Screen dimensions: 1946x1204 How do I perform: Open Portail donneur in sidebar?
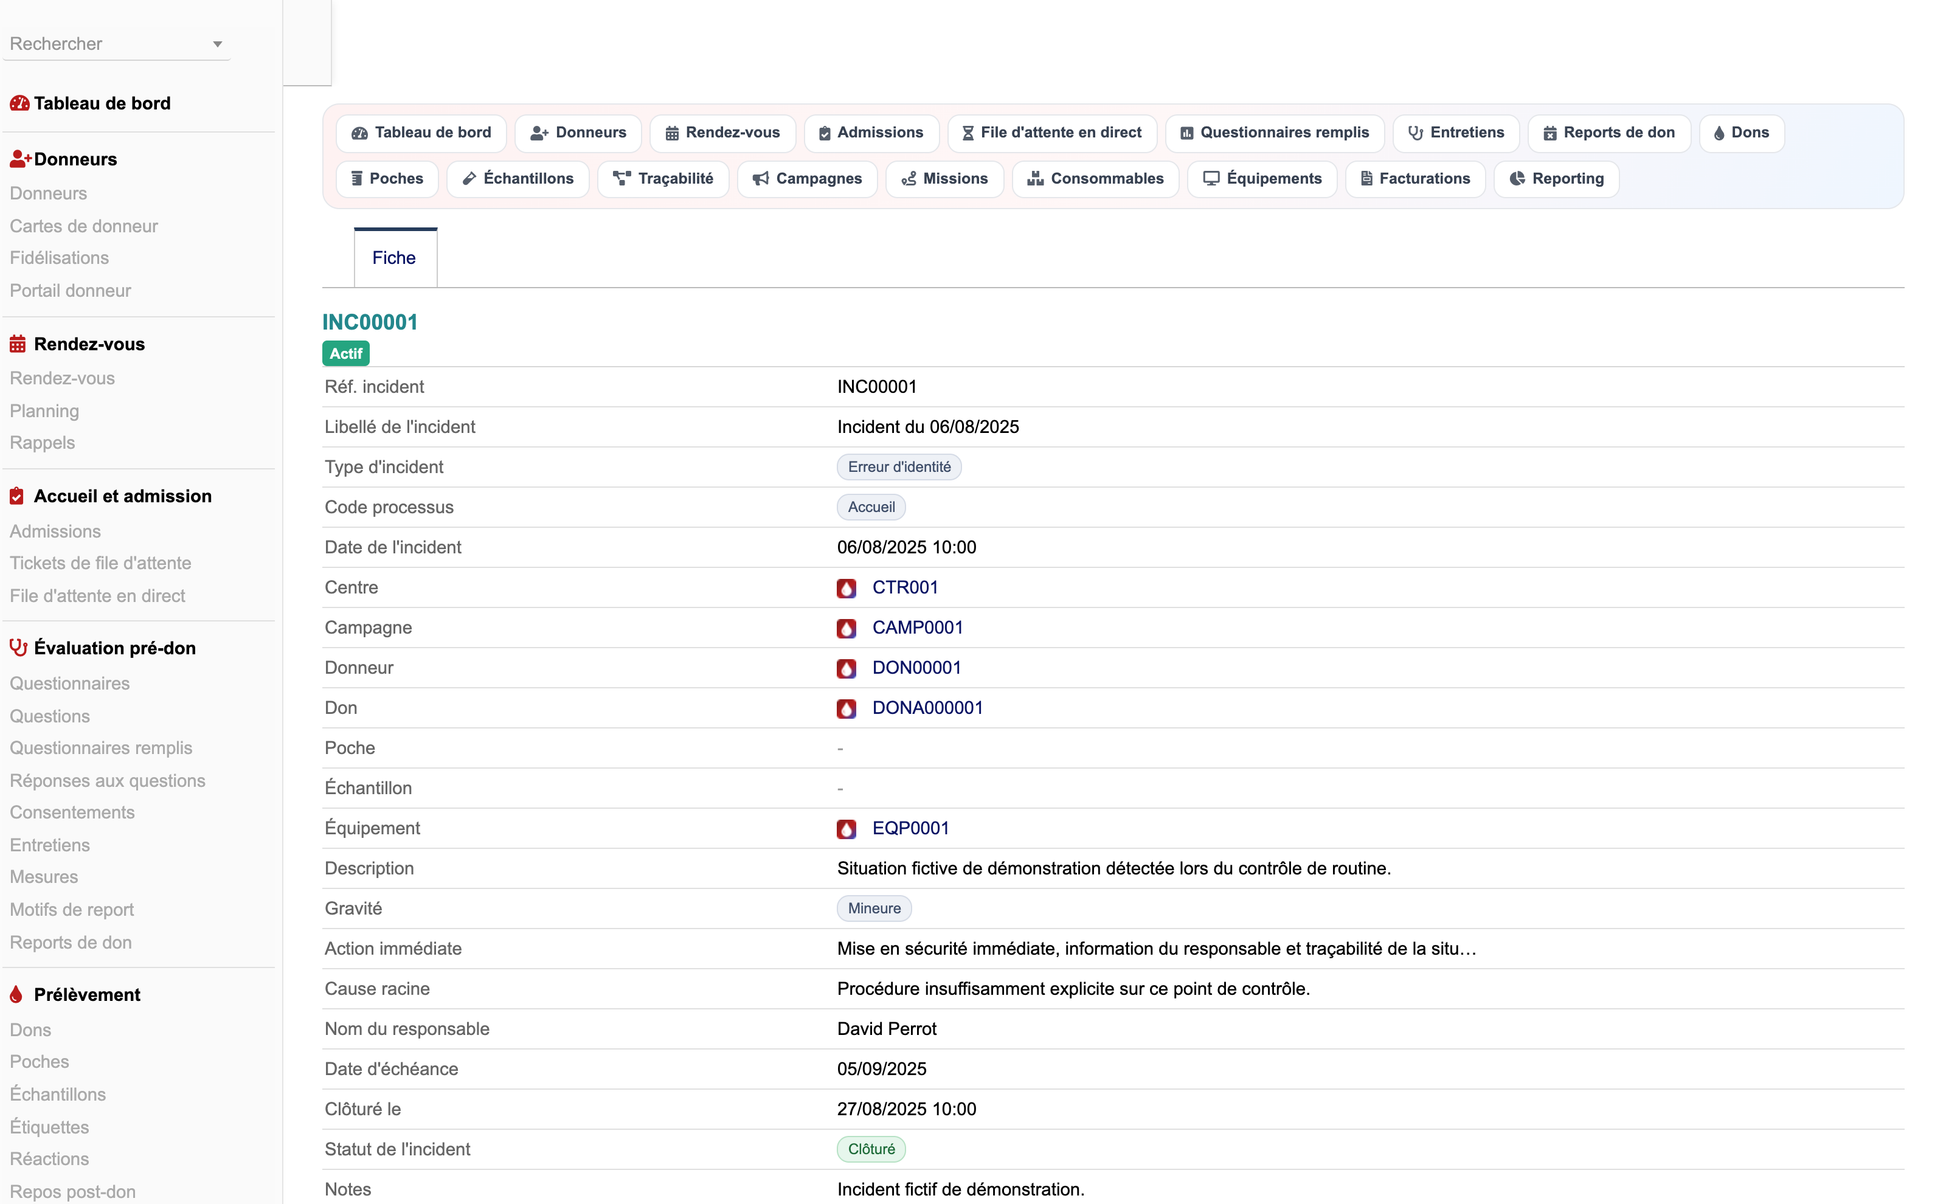click(x=70, y=291)
